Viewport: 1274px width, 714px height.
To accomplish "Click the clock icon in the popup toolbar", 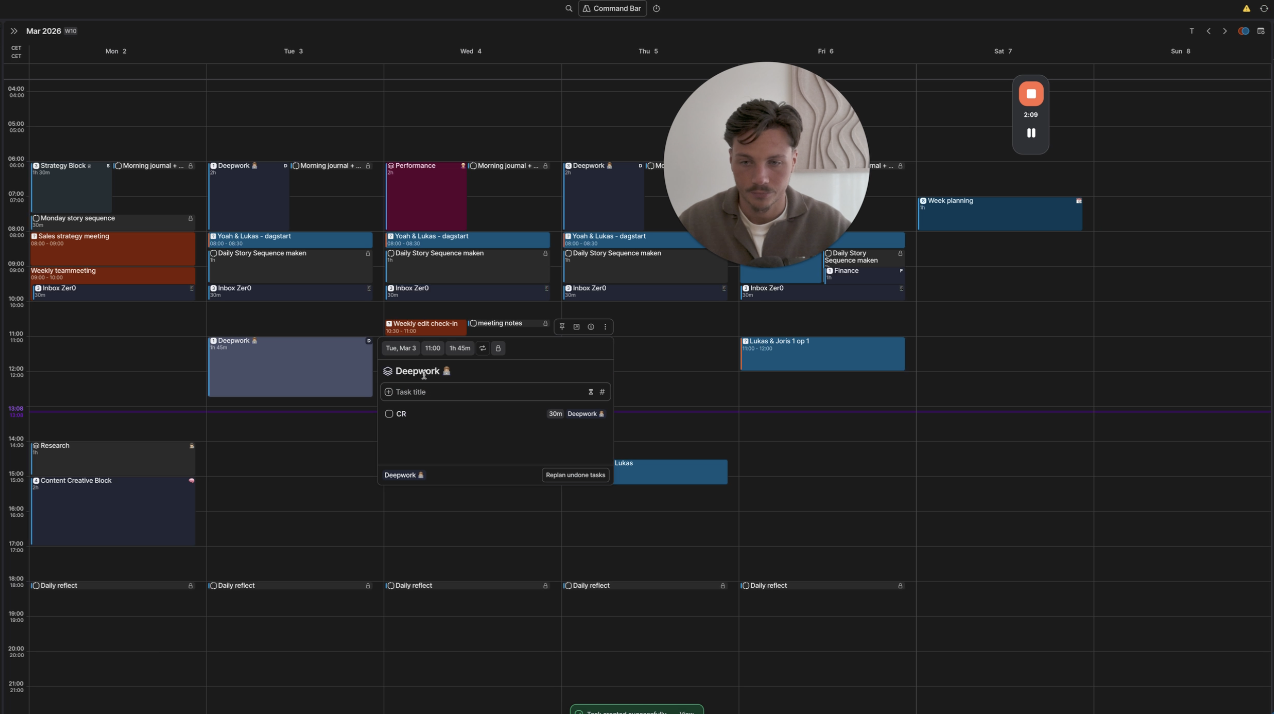I will (591, 327).
